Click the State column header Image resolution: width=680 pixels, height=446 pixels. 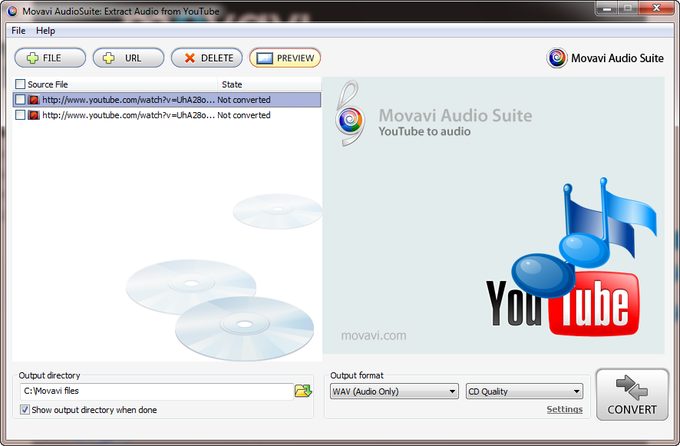coord(269,84)
